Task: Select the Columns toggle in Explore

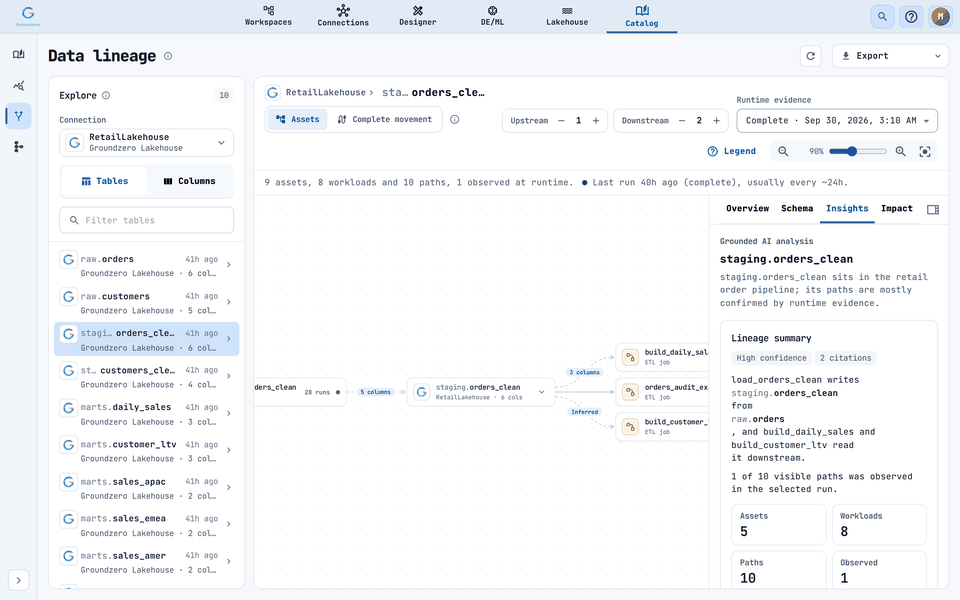Action: (x=190, y=181)
